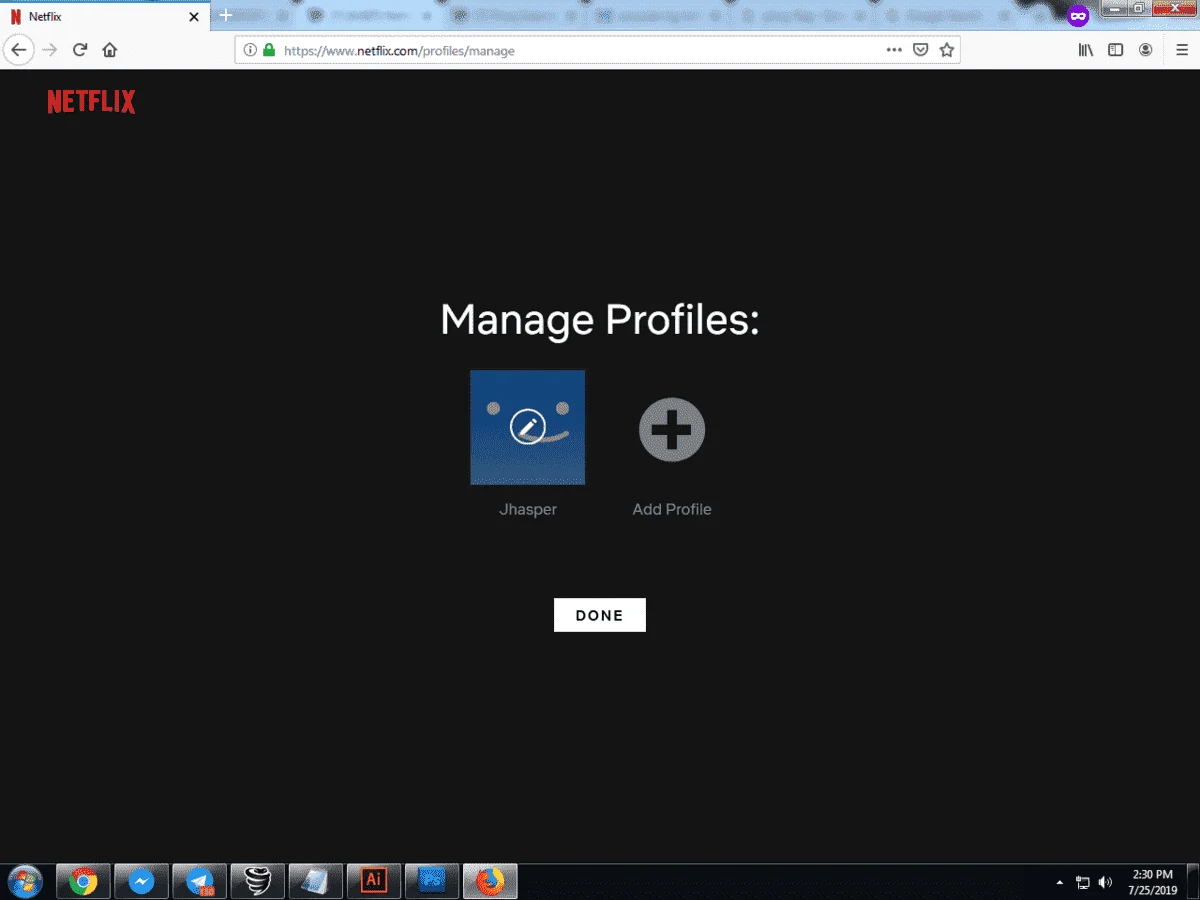Click the browser forward arrow
The height and width of the screenshot is (900, 1200).
click(x=49, y=50)
